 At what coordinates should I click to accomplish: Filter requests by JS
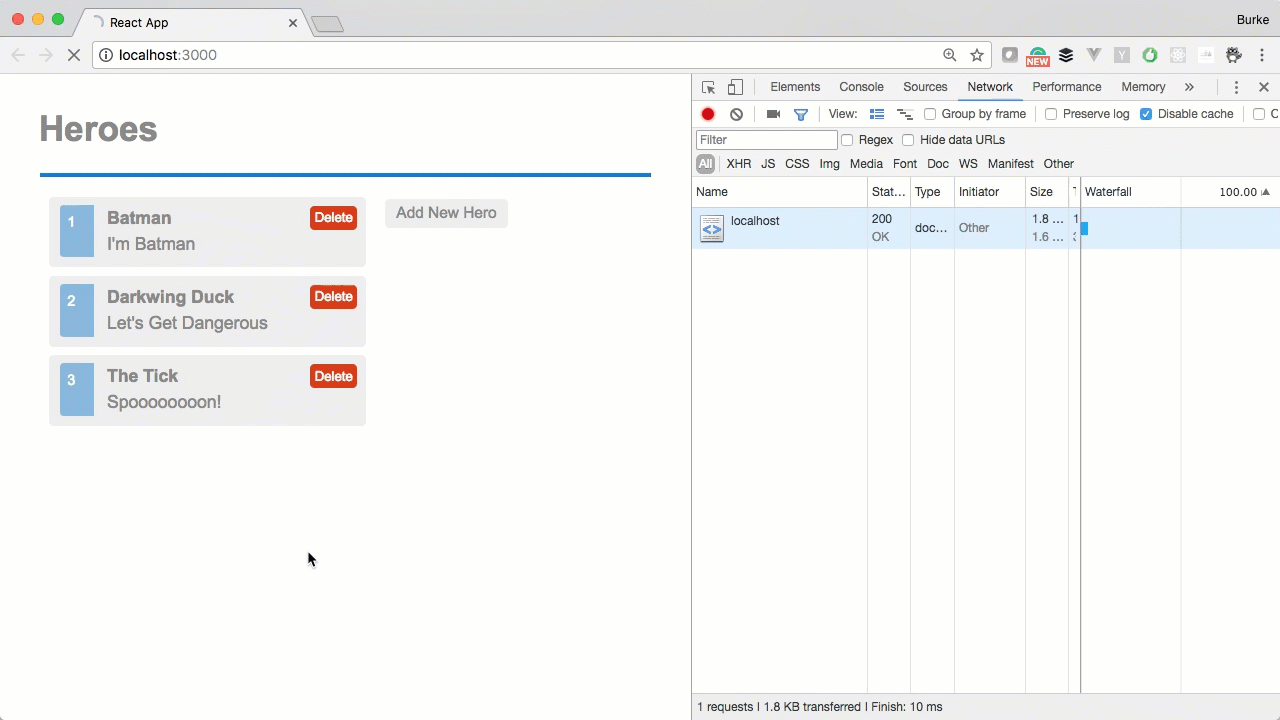click(x=768, y=164)
